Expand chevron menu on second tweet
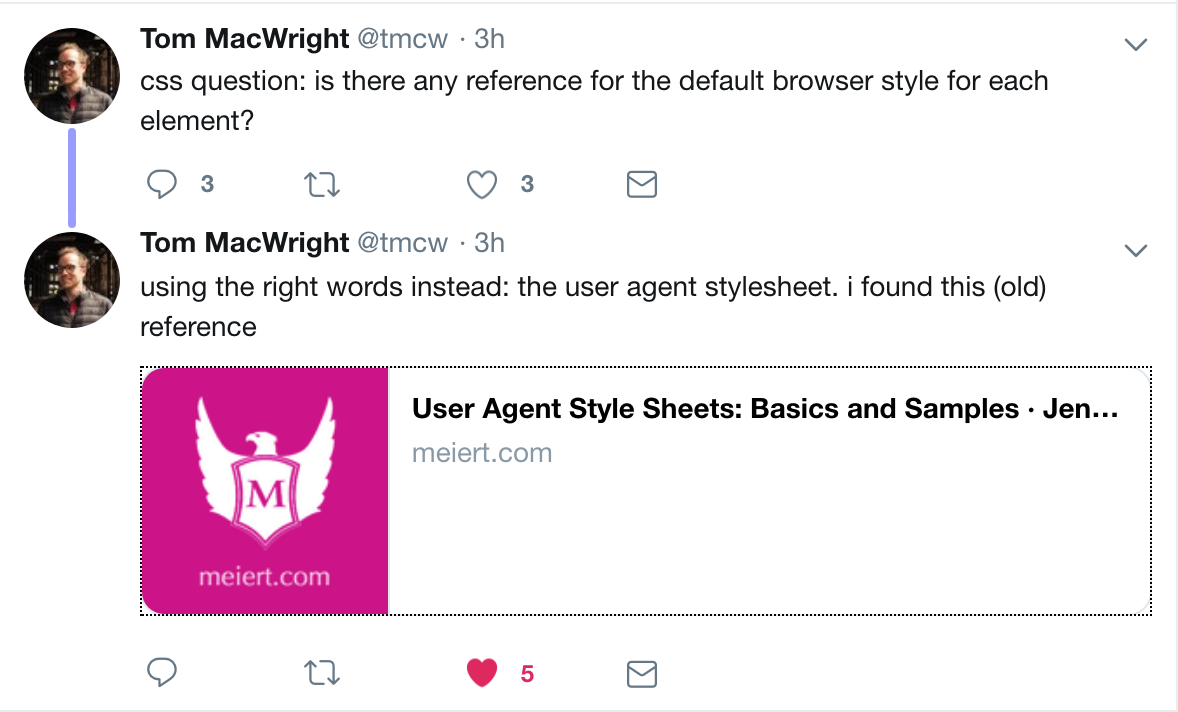The height and width of the screenshot is (712, 1178). [x=1135, y=250]
